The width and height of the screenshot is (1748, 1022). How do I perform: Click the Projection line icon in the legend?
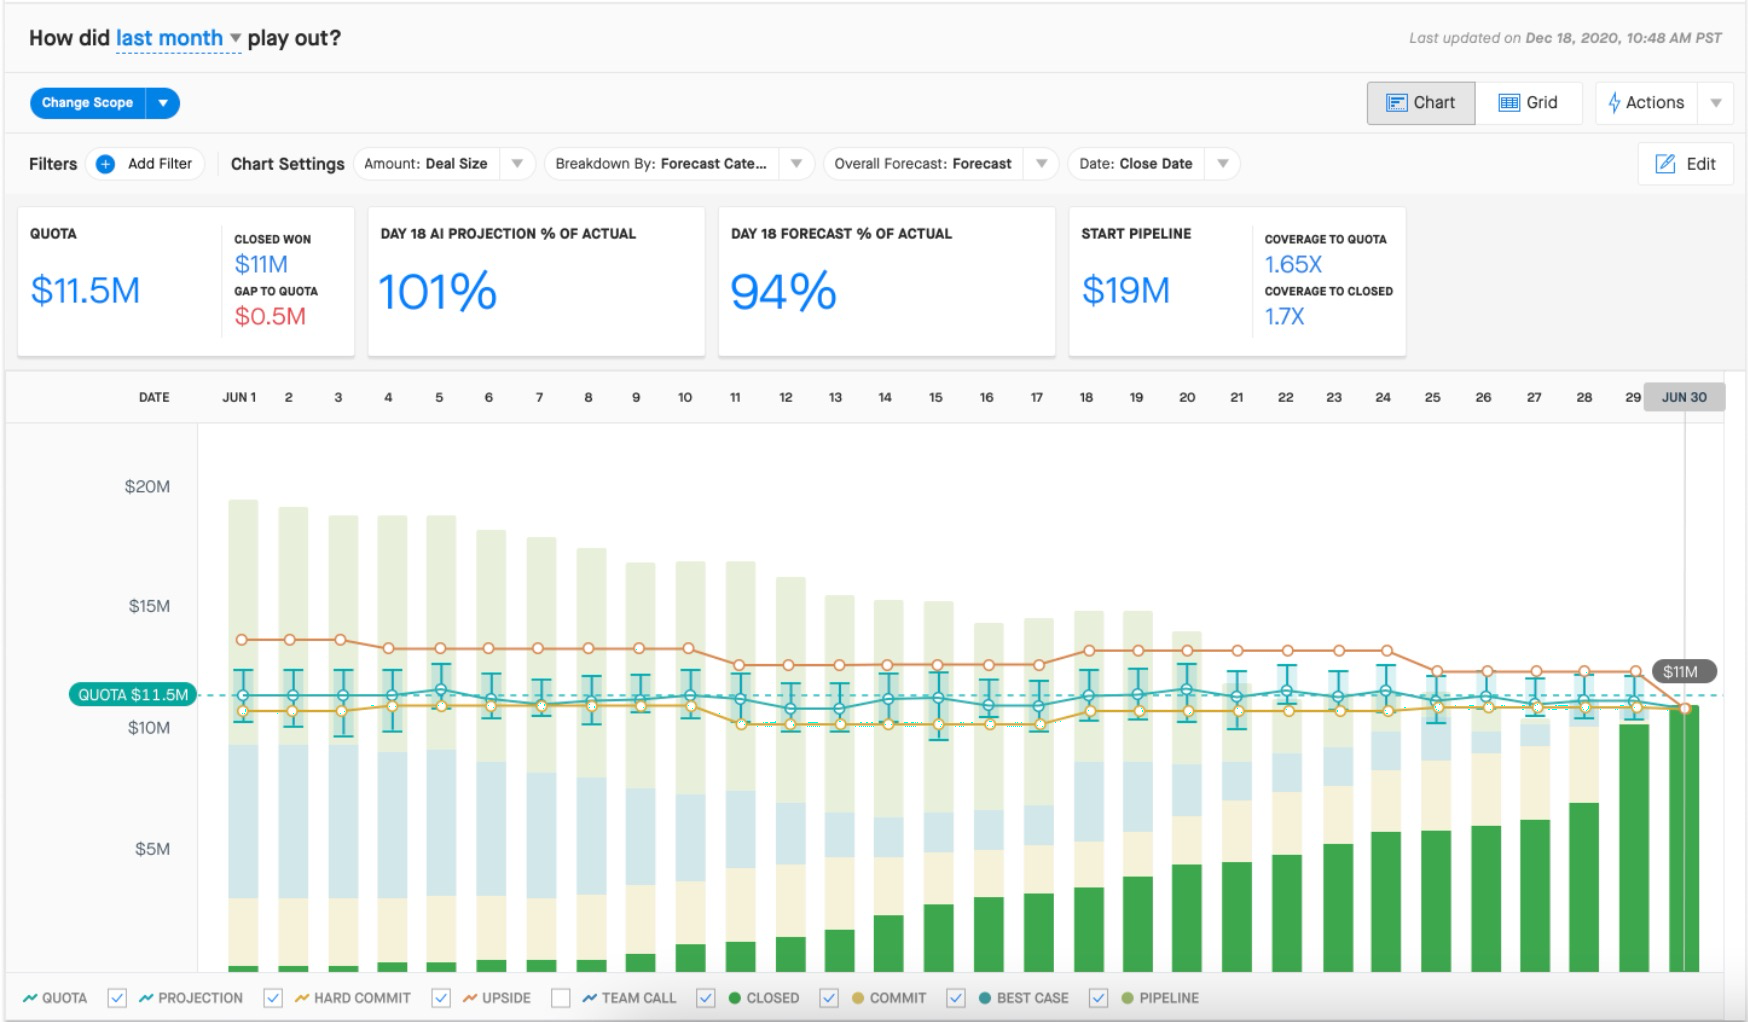[x=146, y=998]
